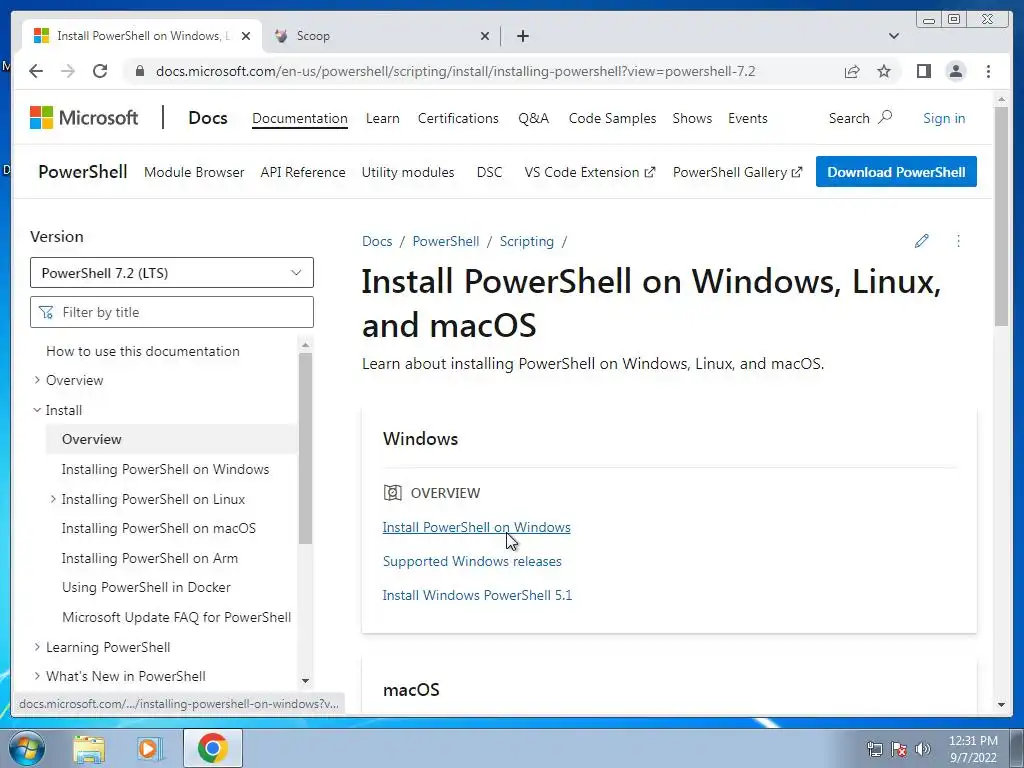The height and width of the screenshot is (768, 1024).
Task: Expand What's New in PowerShell section
Action: [37, 676]
